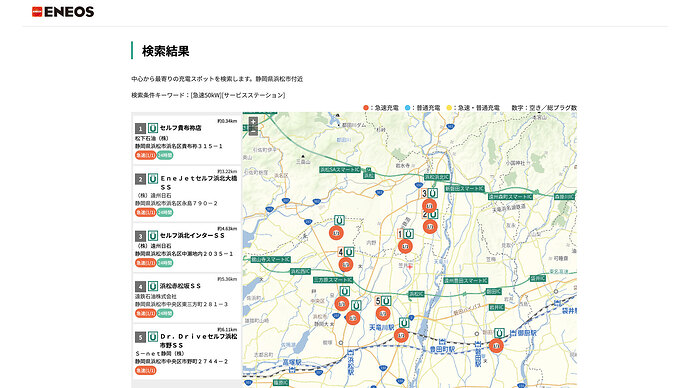Click the green station icon beside 浜松赤松坂SS
The width and height of the screenshot is (690, 388).
[x=153, y=286]
